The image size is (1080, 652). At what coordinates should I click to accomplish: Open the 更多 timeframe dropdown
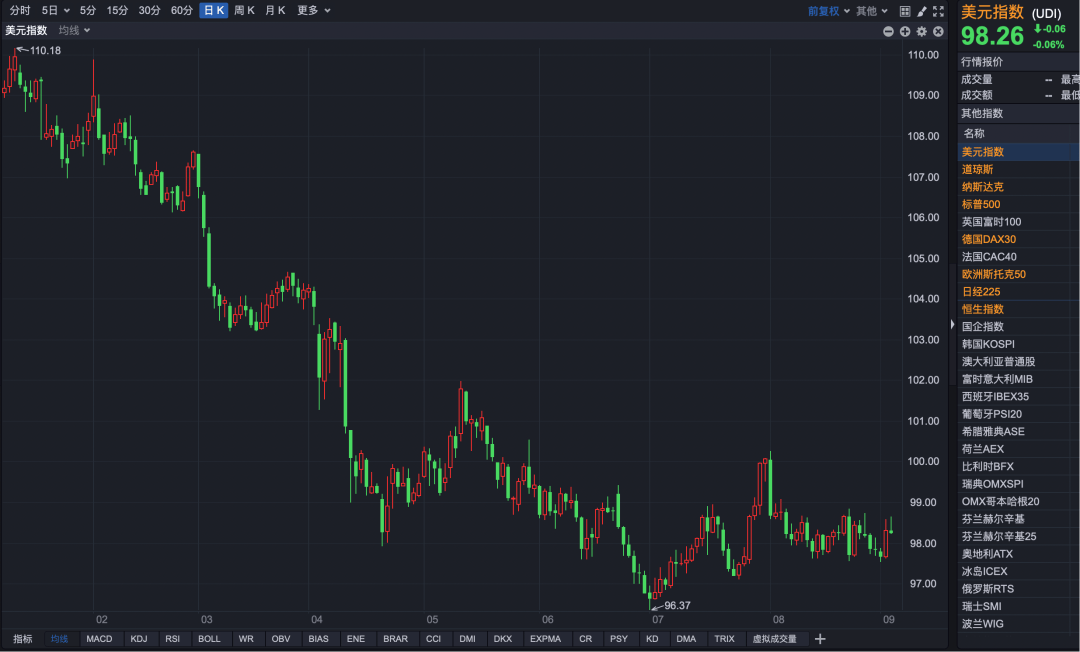(x=313, y=11)
